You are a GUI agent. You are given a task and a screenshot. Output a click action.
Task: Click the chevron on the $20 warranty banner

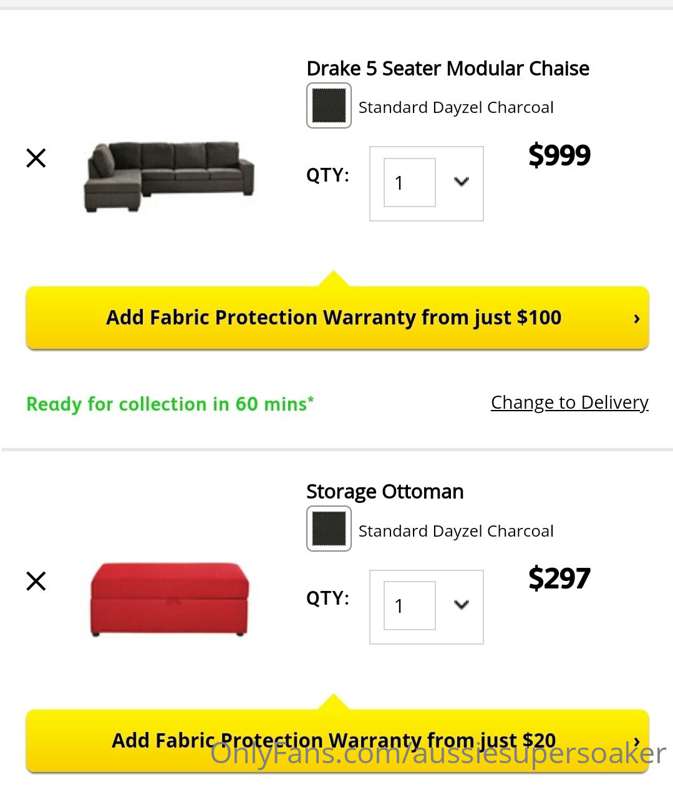(x=636, y=741)
